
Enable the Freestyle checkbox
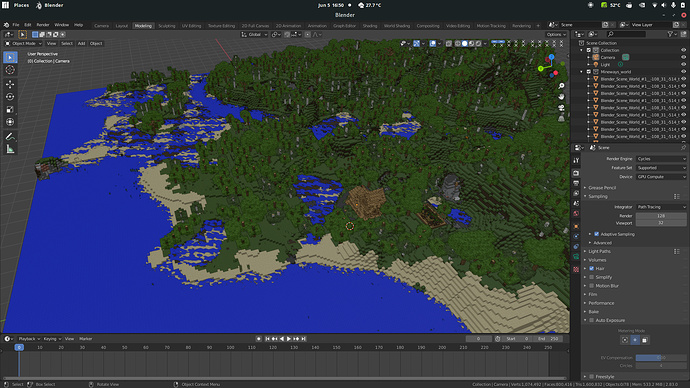(591, 377)
